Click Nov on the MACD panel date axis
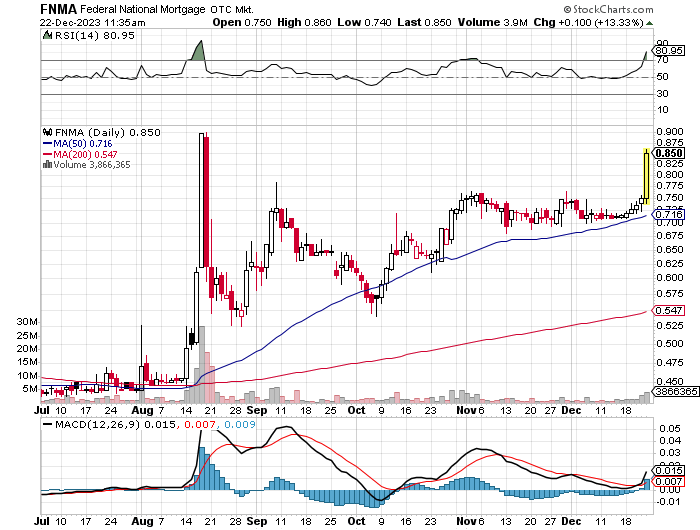Viewport: 700px width, 530px height. tap(467, 521)
